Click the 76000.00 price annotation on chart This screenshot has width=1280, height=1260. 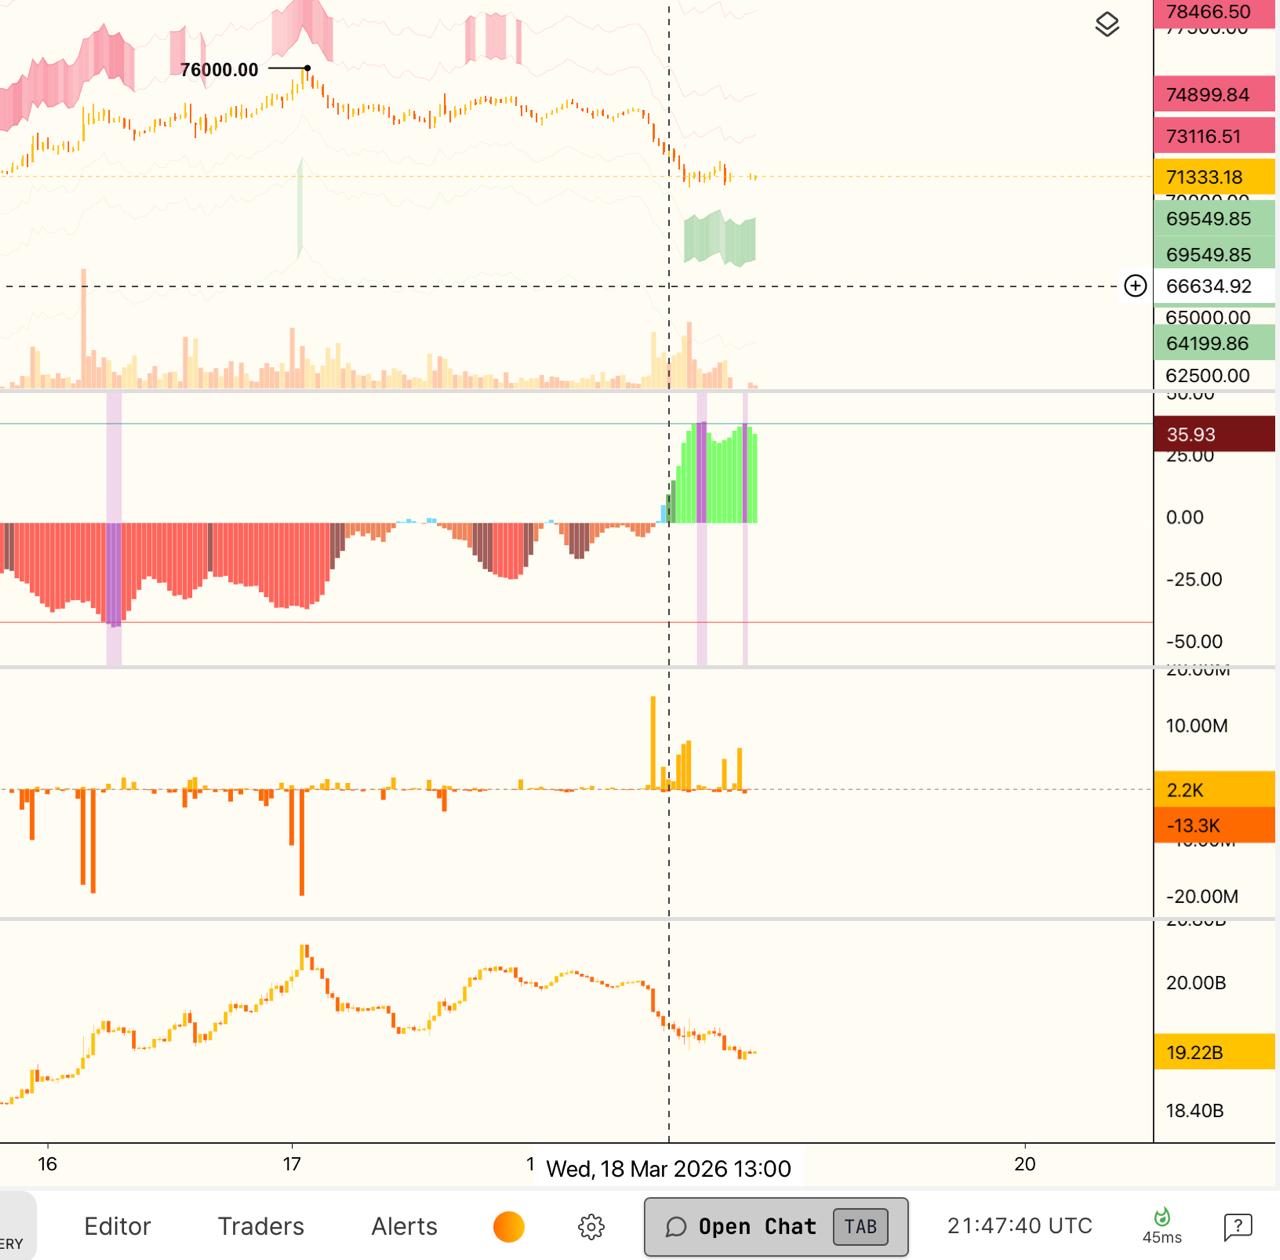[x=219, y=70]
